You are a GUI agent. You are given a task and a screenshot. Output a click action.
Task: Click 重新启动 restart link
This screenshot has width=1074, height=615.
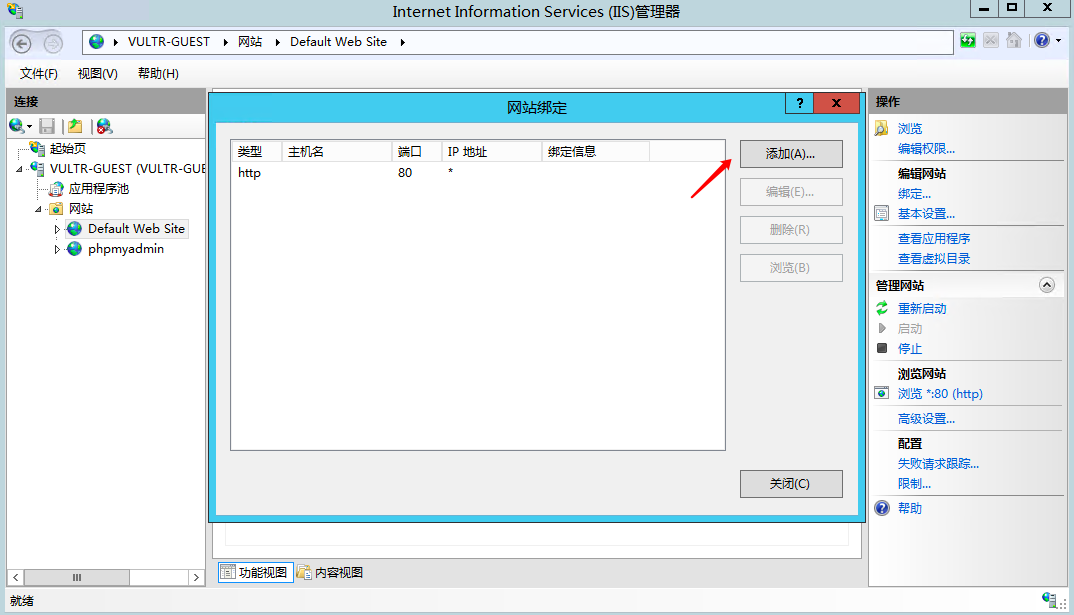click(922, 309)
